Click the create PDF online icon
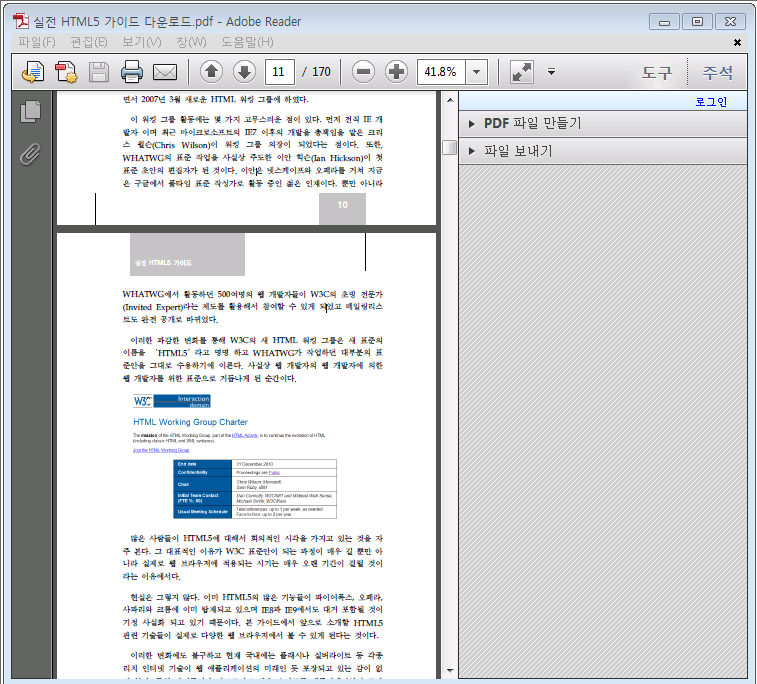The height and width of the screenshot is (684, 757). click(66, 72)
